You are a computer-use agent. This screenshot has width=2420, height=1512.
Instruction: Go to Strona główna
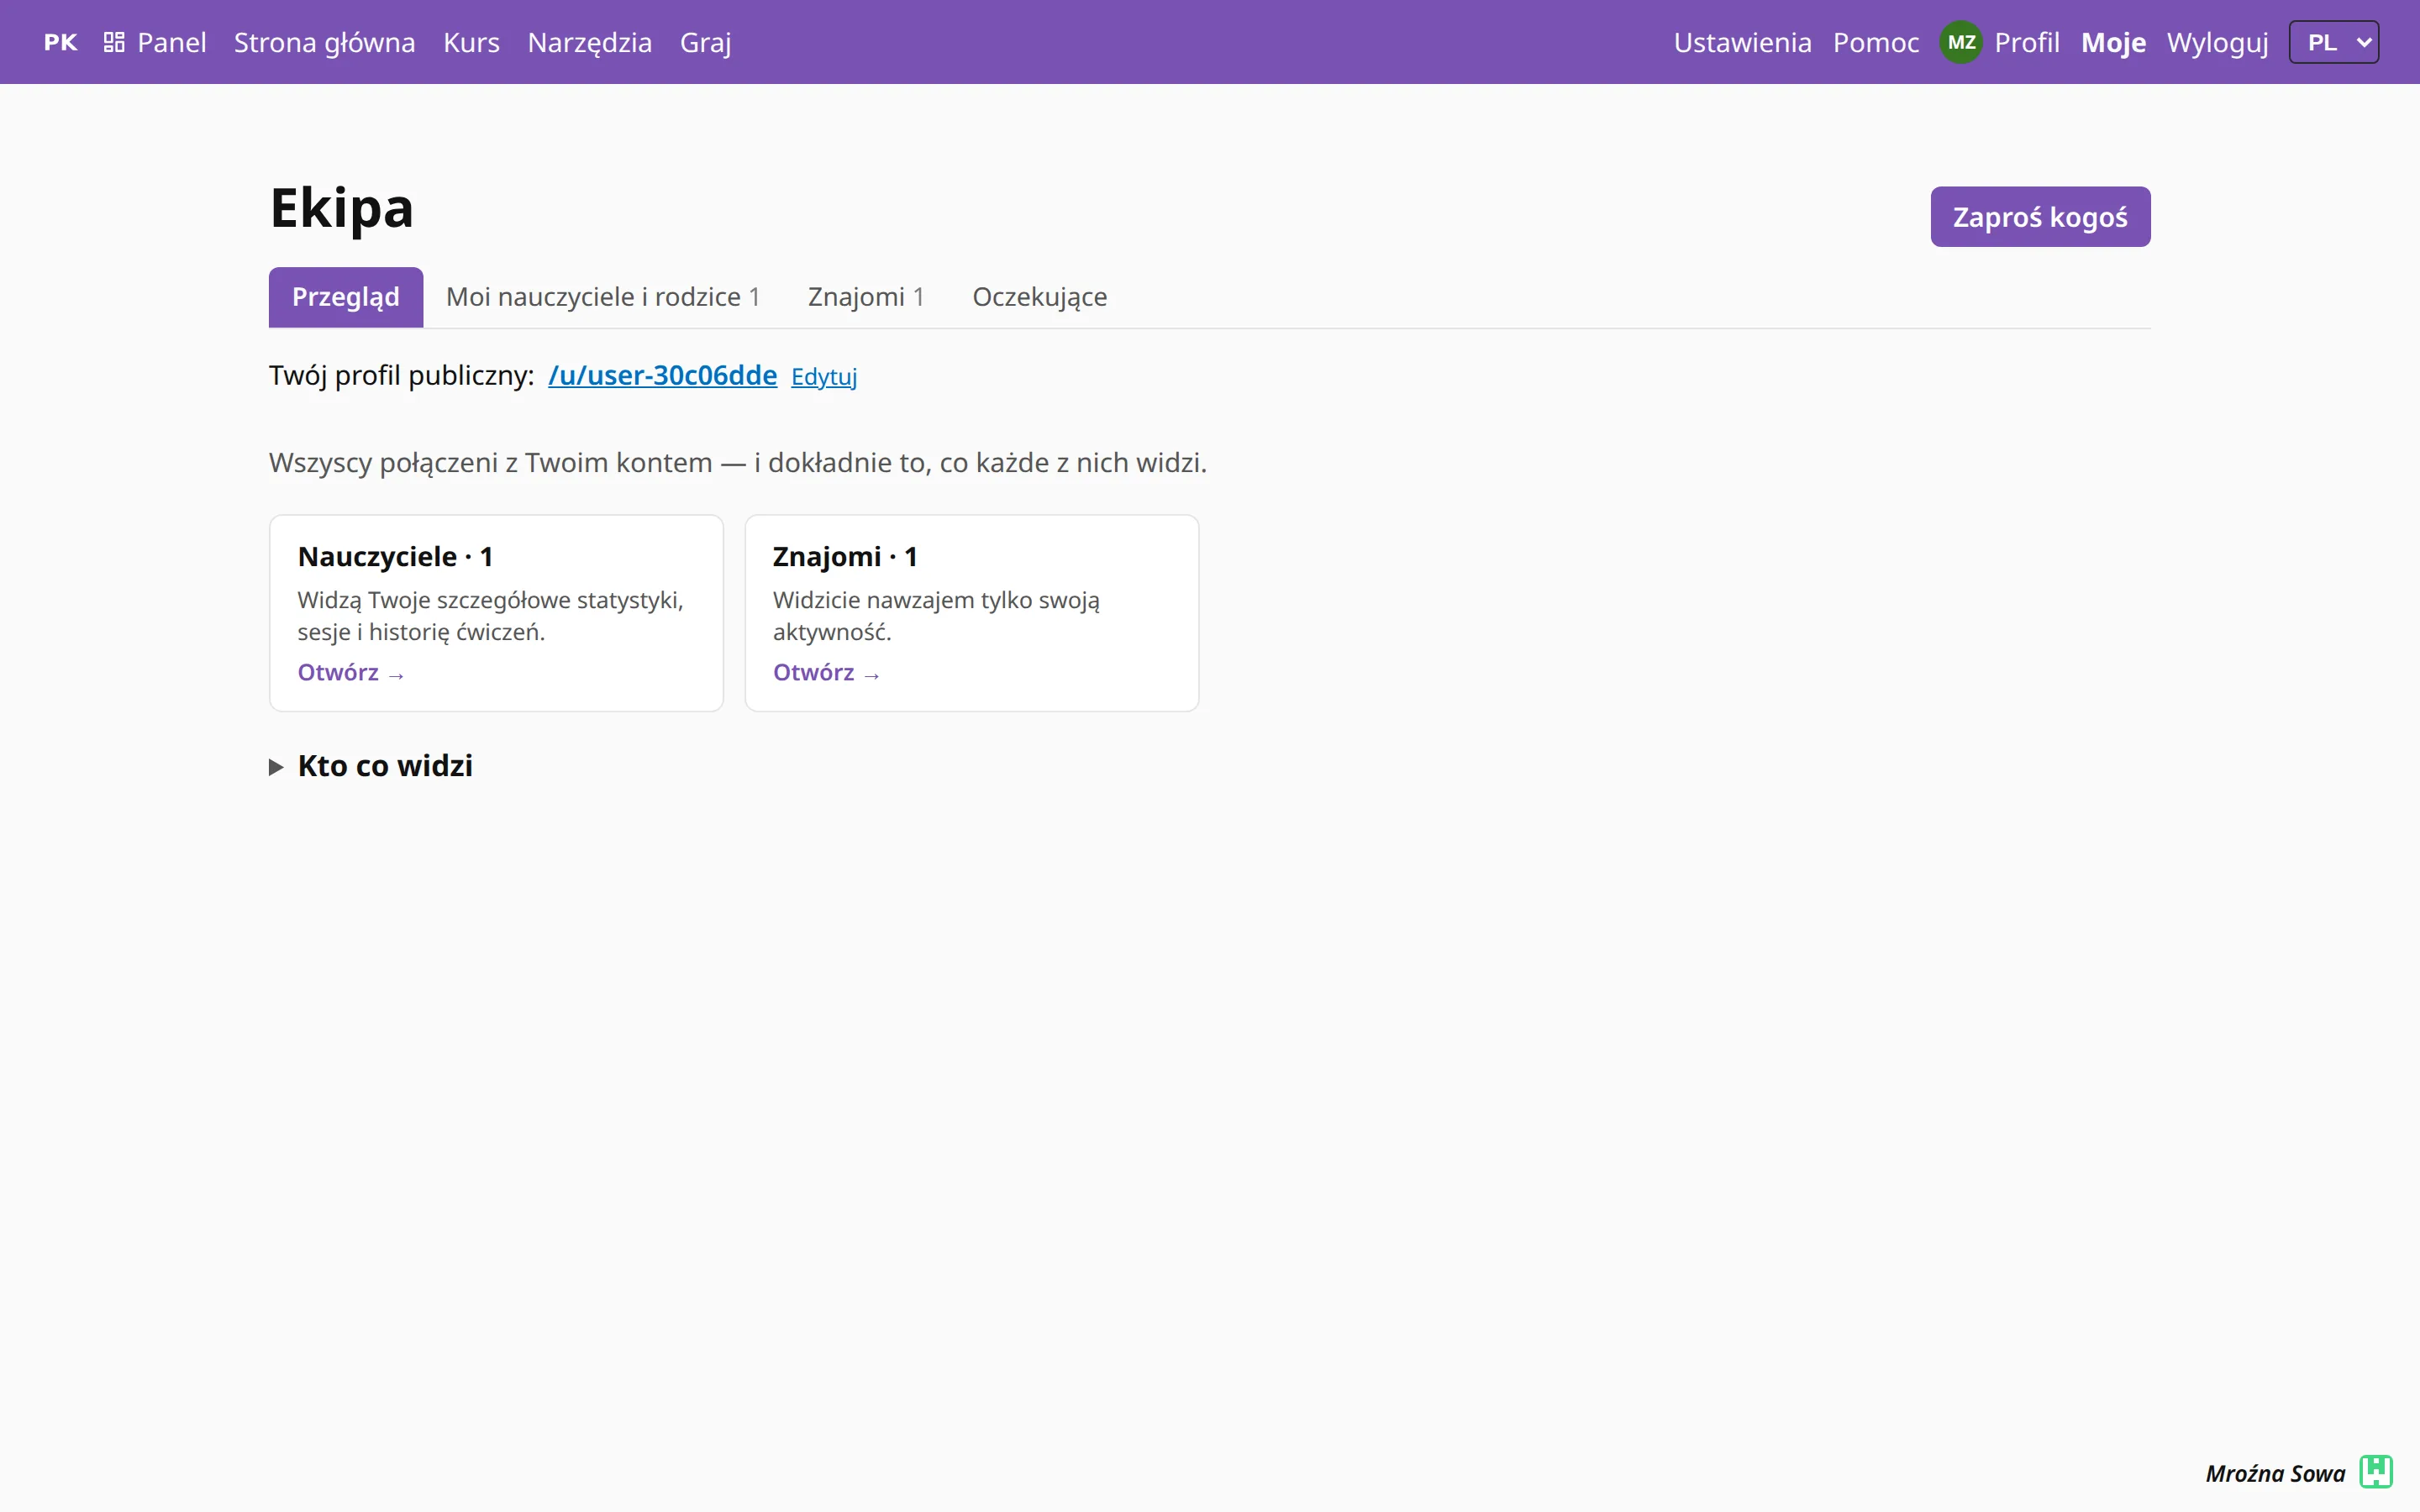tap(324, 42)
